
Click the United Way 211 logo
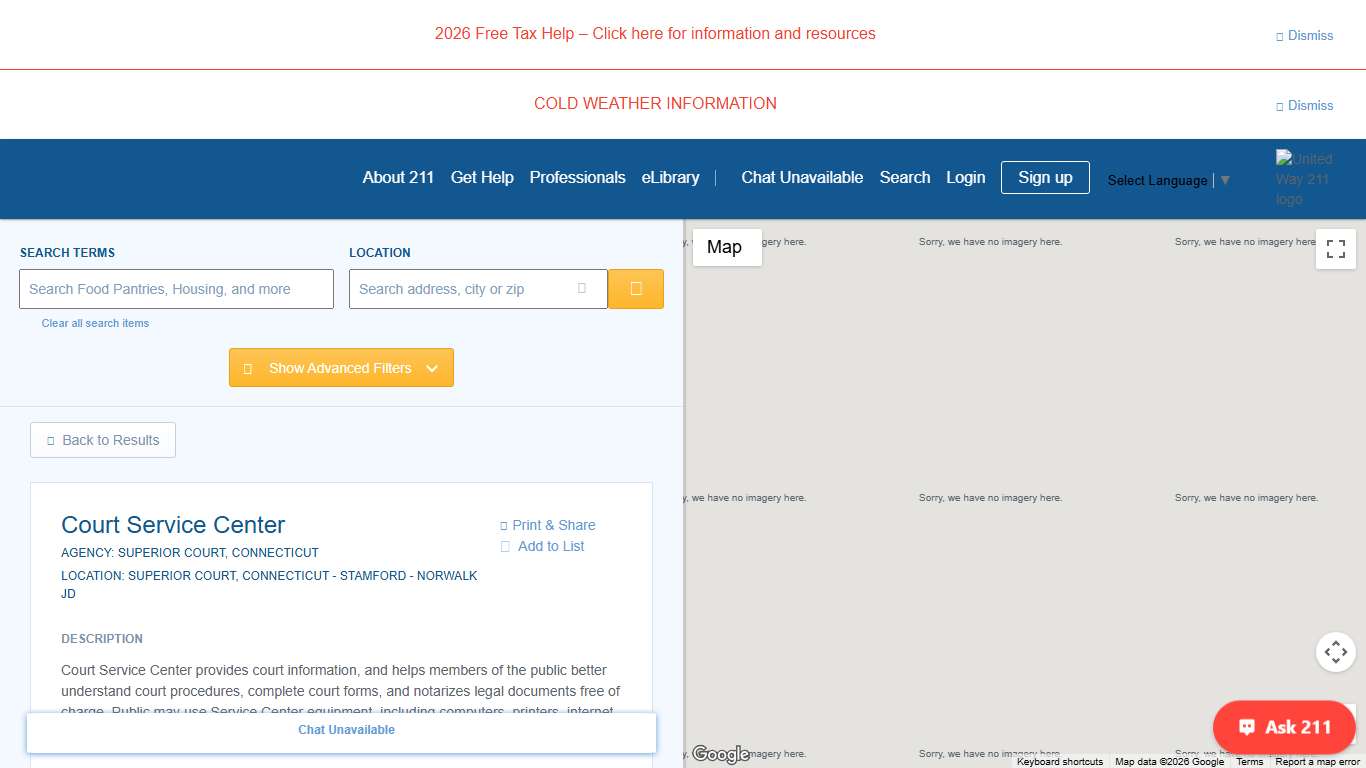click(x=1304, y=178)
